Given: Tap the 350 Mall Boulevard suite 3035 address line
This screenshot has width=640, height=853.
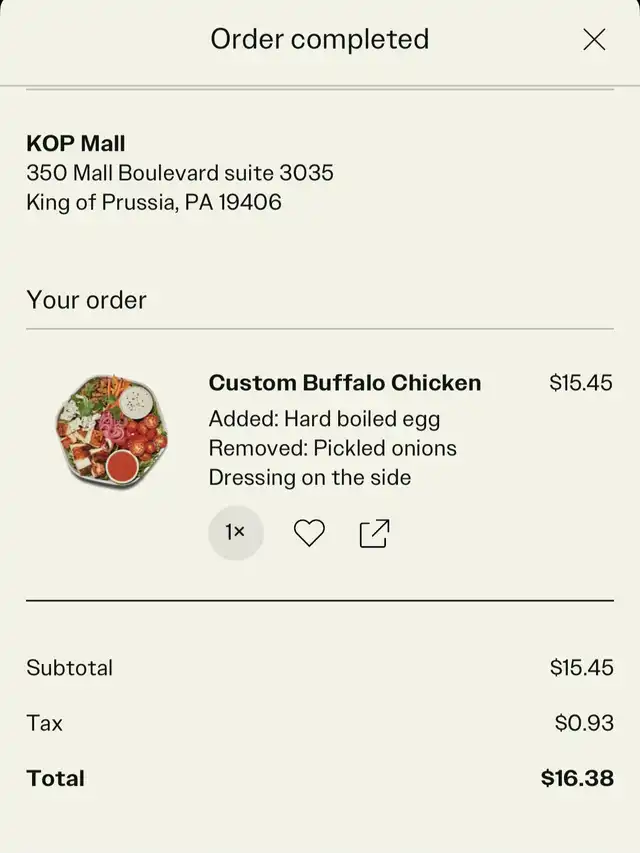Looking at the screenshot, I should click(x=180, y=172).
